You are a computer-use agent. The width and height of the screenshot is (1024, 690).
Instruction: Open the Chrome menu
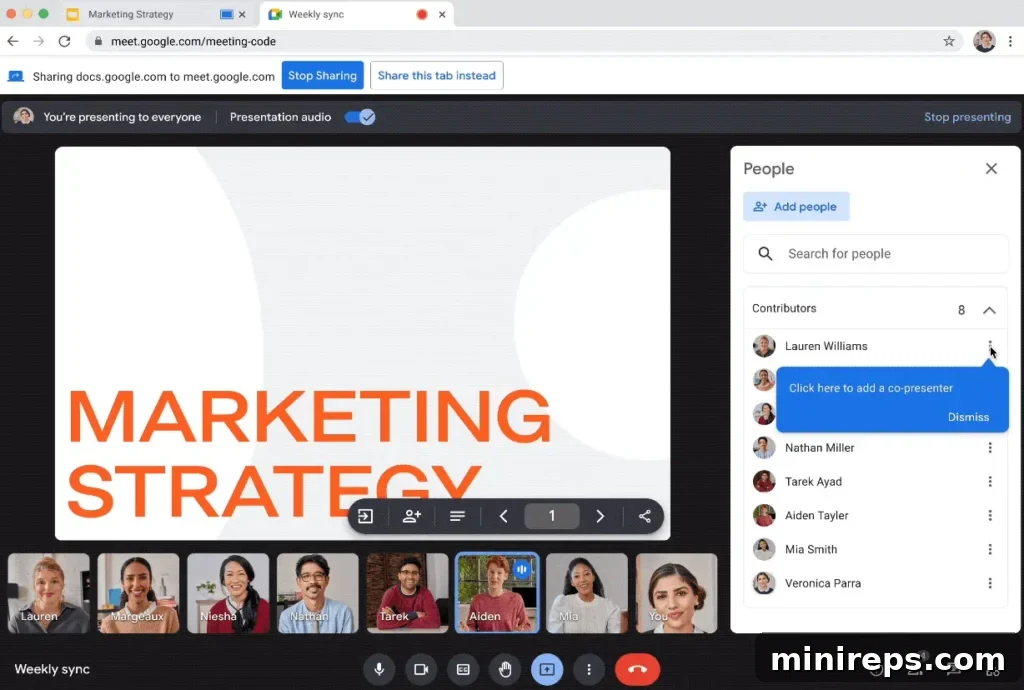(1010, 41)
